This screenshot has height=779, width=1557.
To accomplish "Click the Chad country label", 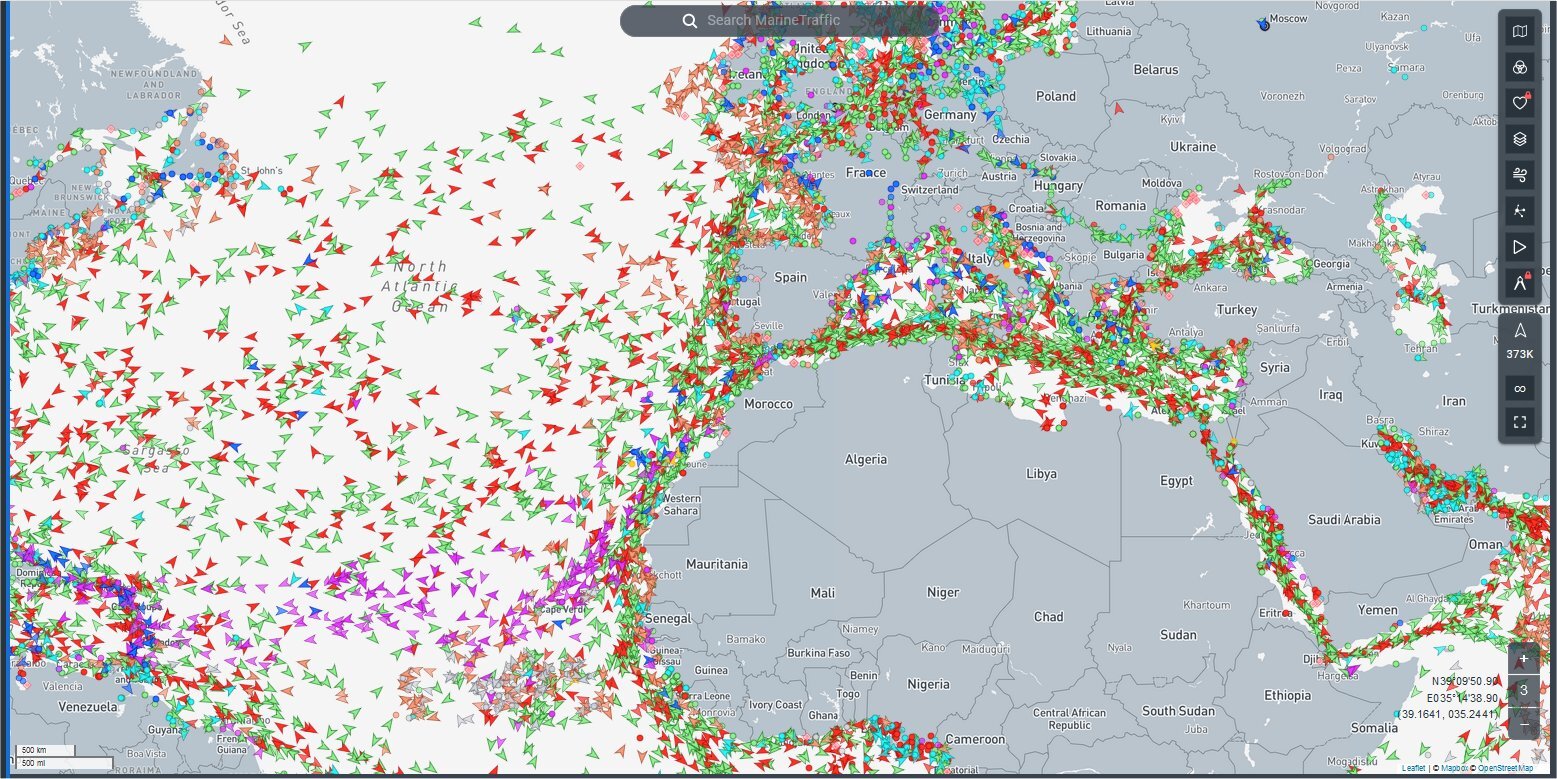I will point(1049,617).
